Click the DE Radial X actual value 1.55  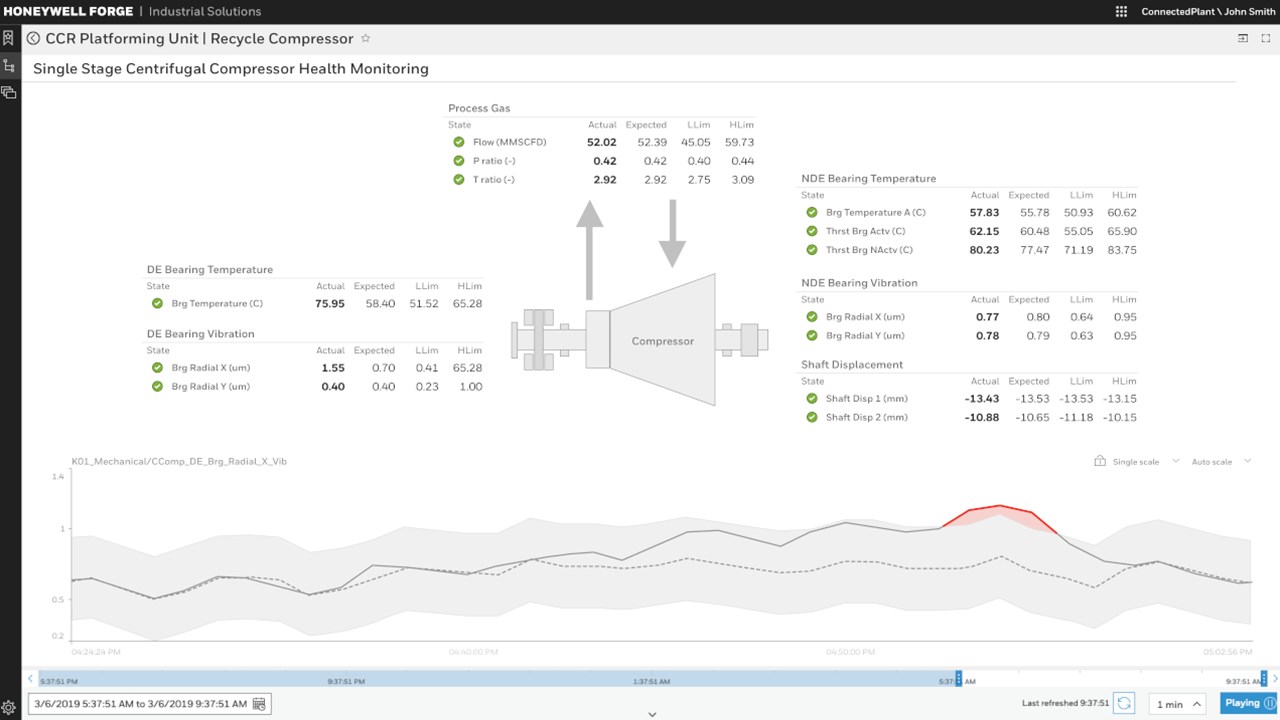click(x=333, y=368)
